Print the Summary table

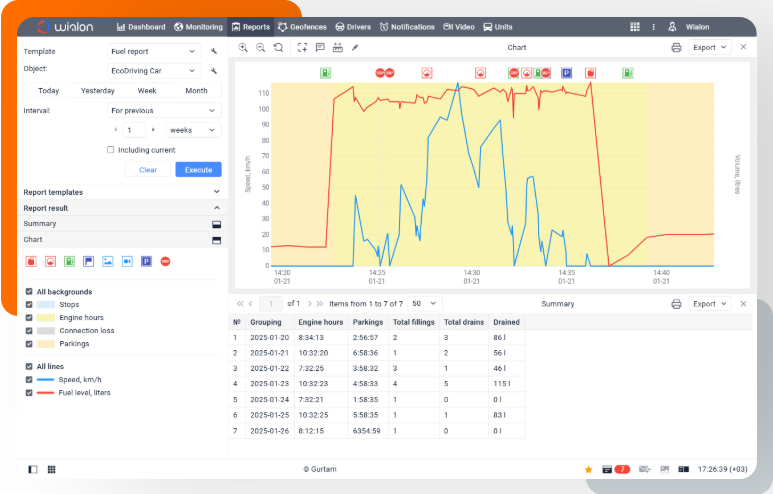point(676,304)
